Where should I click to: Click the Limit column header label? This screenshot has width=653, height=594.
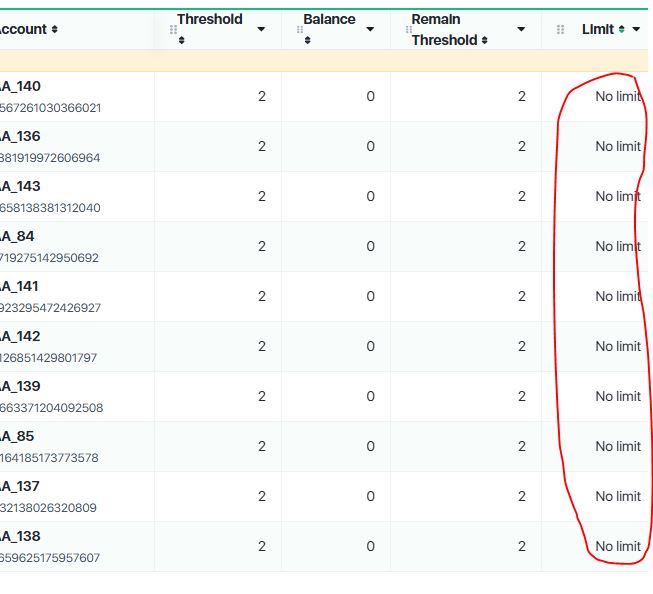tap(598, 30)
